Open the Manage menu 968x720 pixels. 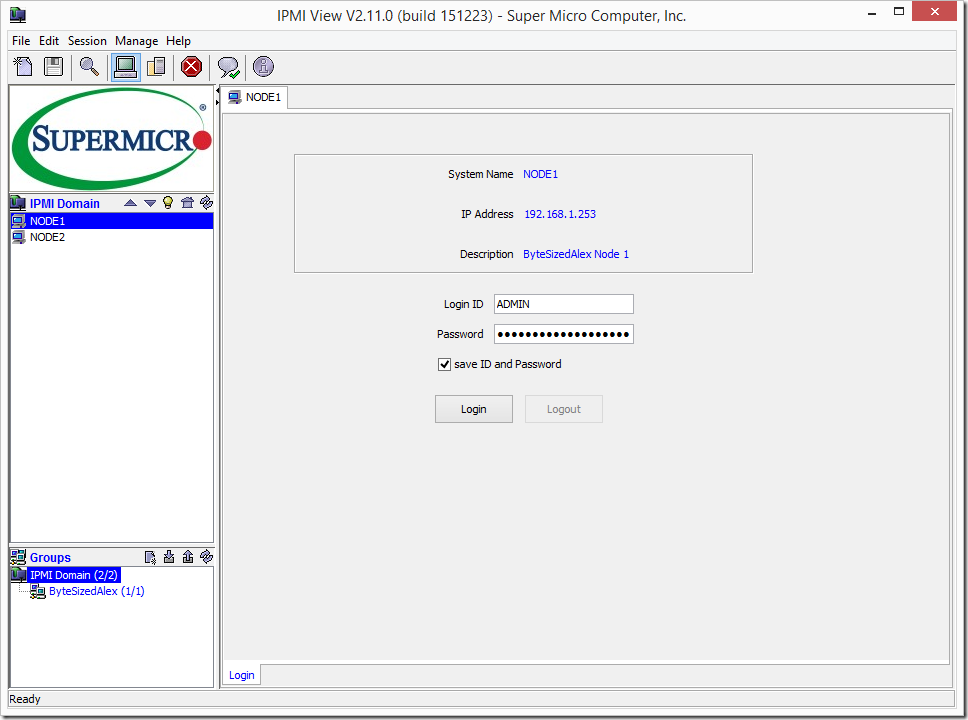click(x=136, y=41)
